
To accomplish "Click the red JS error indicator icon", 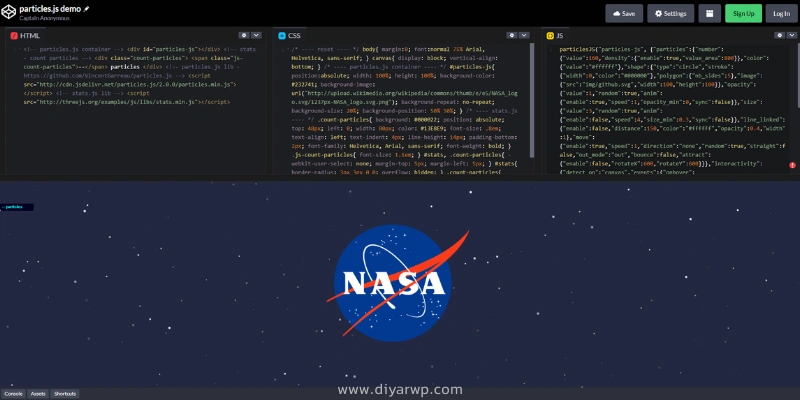I will pyautogui.click(x=792, y=164).
